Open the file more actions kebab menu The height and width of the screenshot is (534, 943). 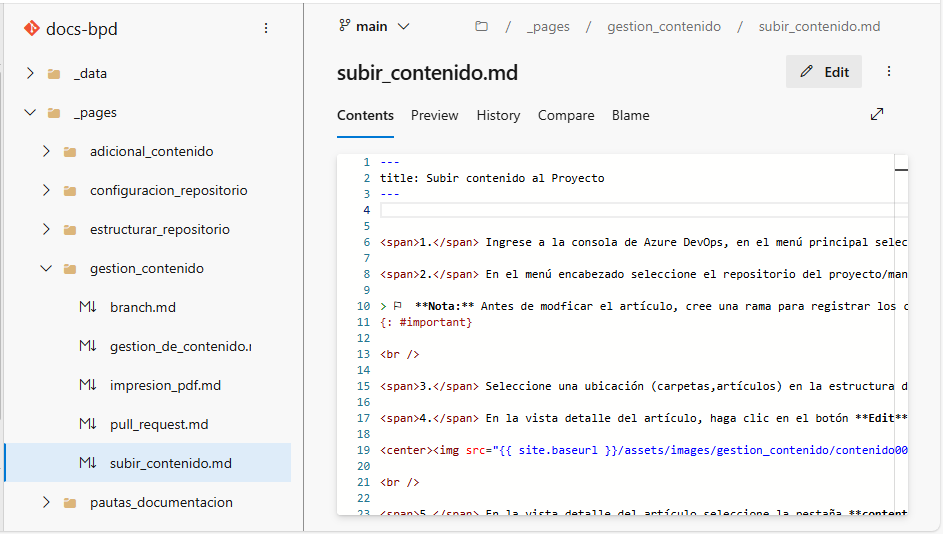(x=889, y=72)
